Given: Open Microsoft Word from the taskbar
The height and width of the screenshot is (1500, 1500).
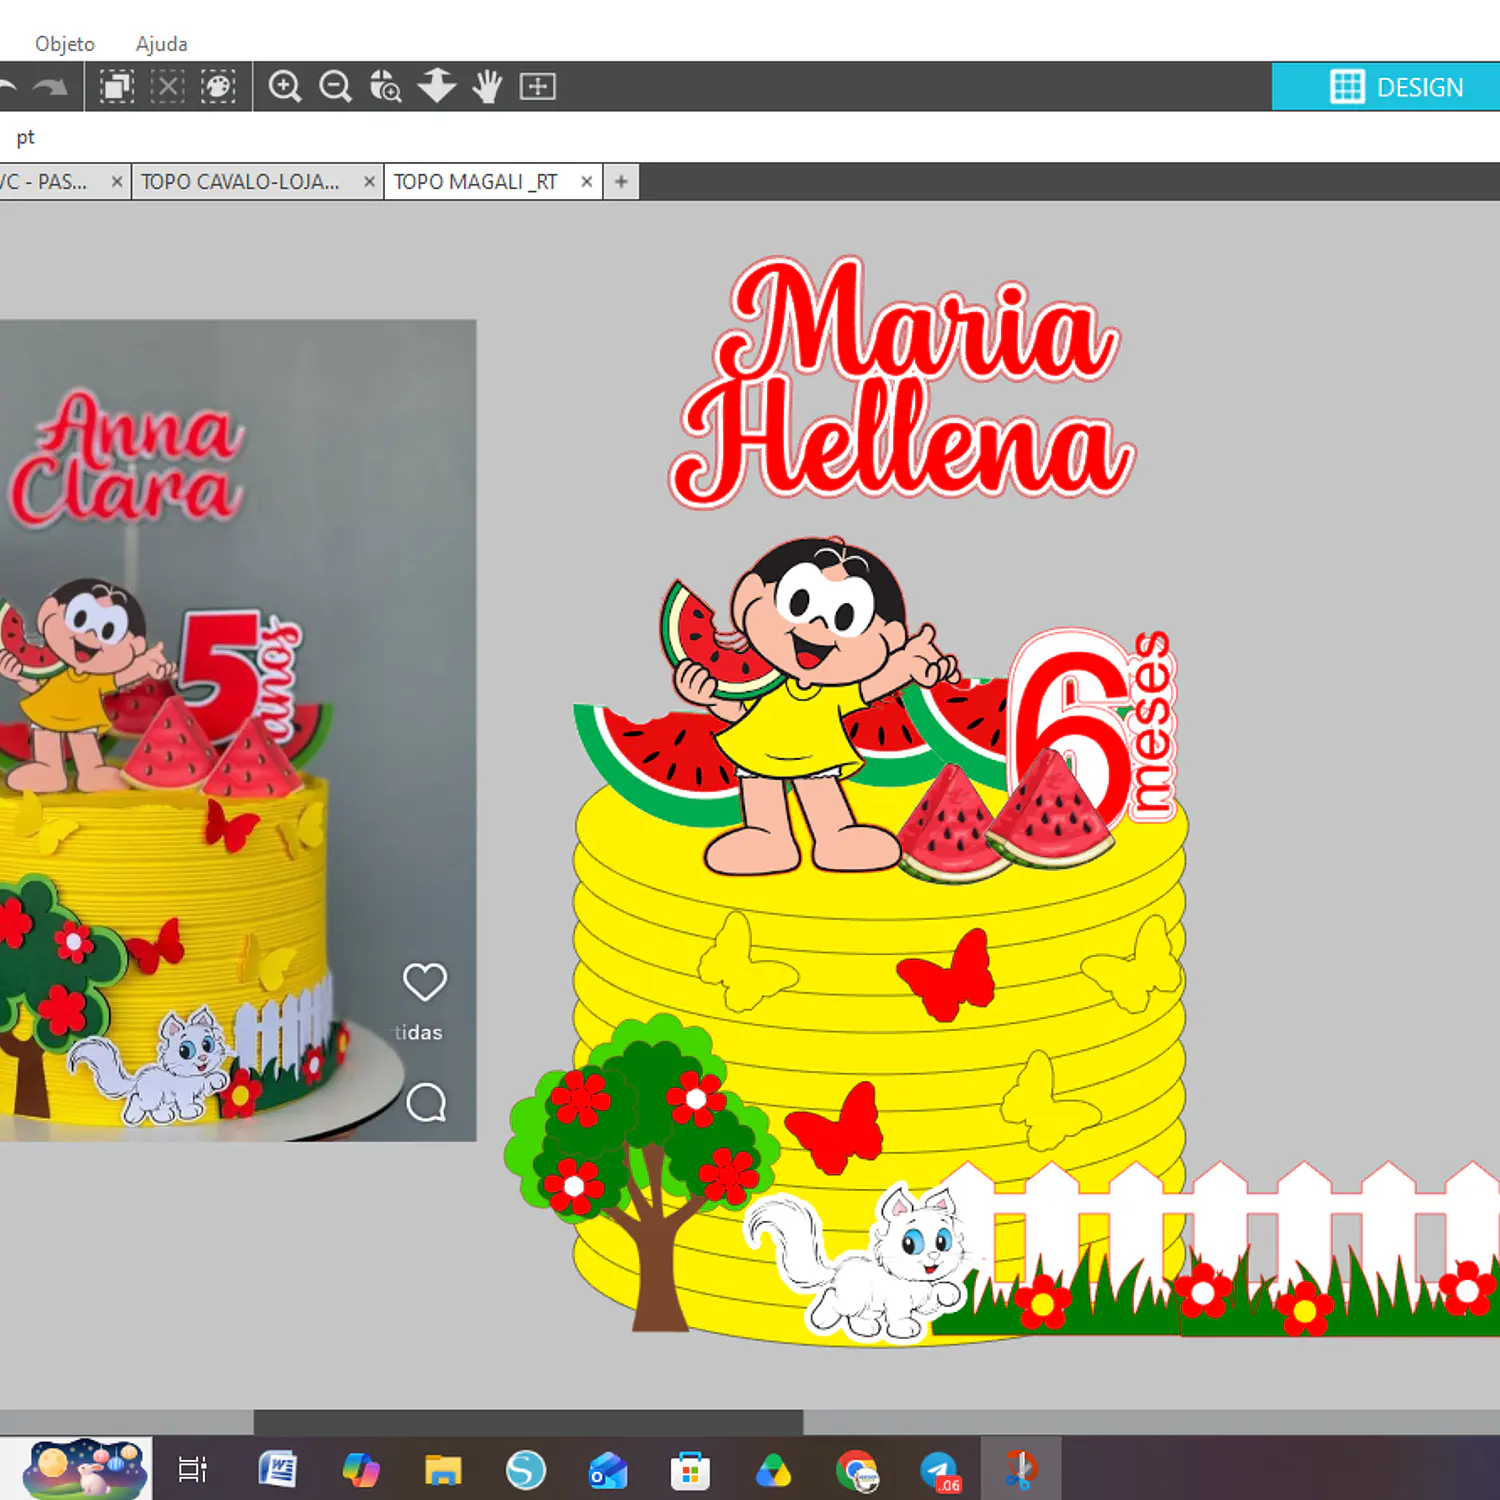Looking at the screenshot, I should coord(277,1469).
